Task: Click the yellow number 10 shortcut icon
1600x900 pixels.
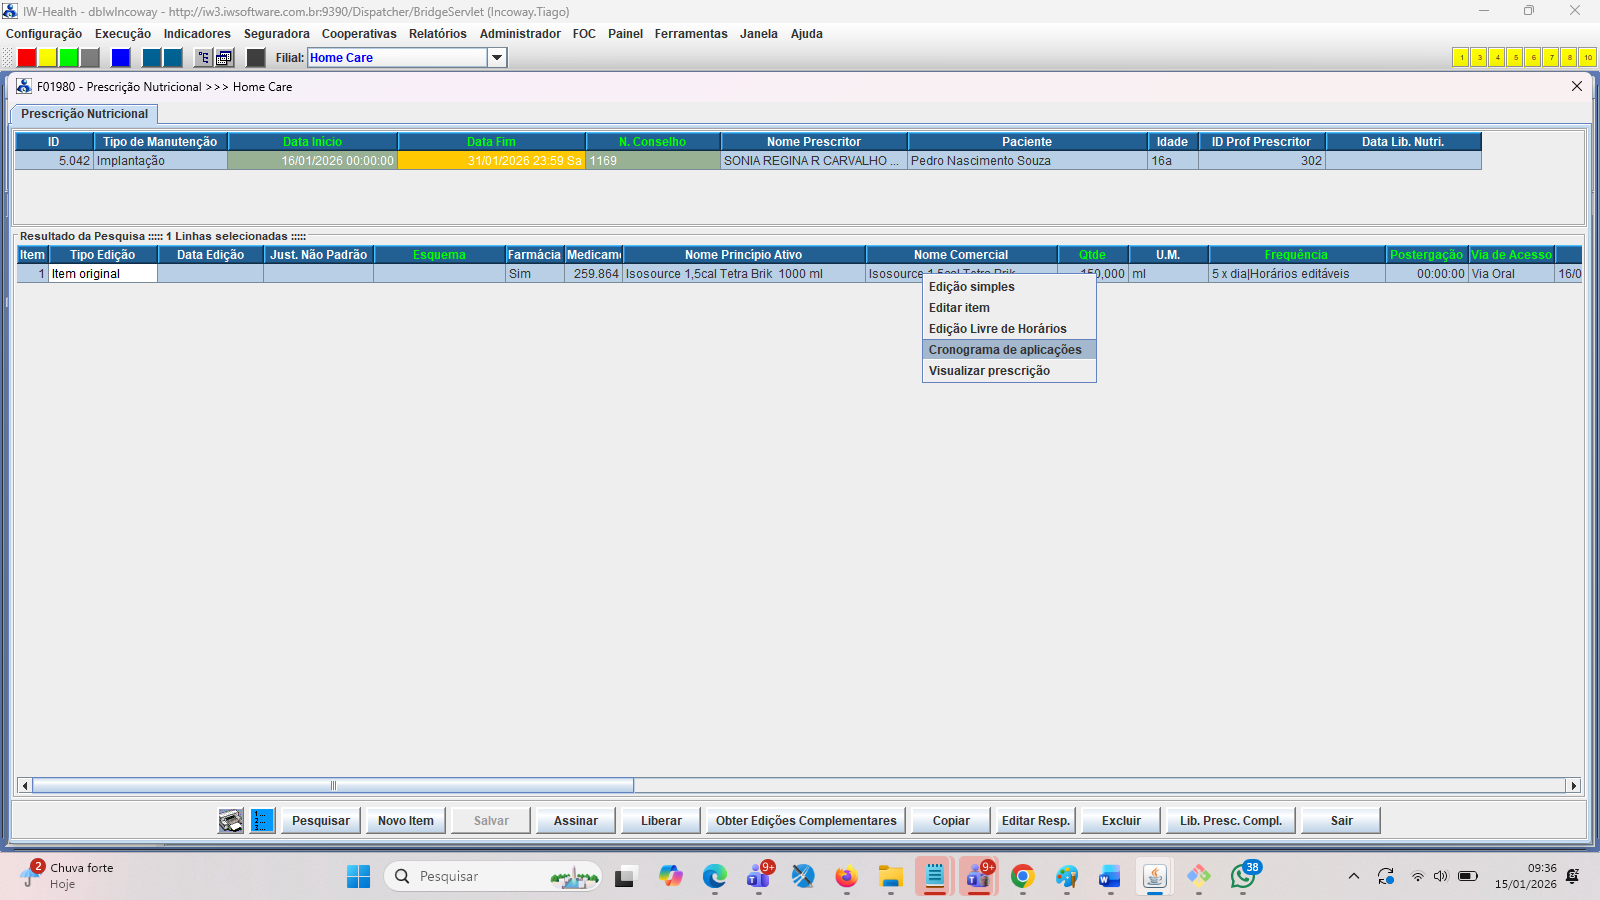Action: [x=1587, y=58]
